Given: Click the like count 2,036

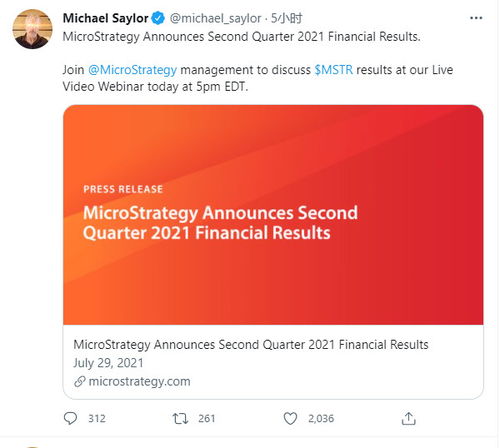Looking at the screenshot, I should (321, 419).
